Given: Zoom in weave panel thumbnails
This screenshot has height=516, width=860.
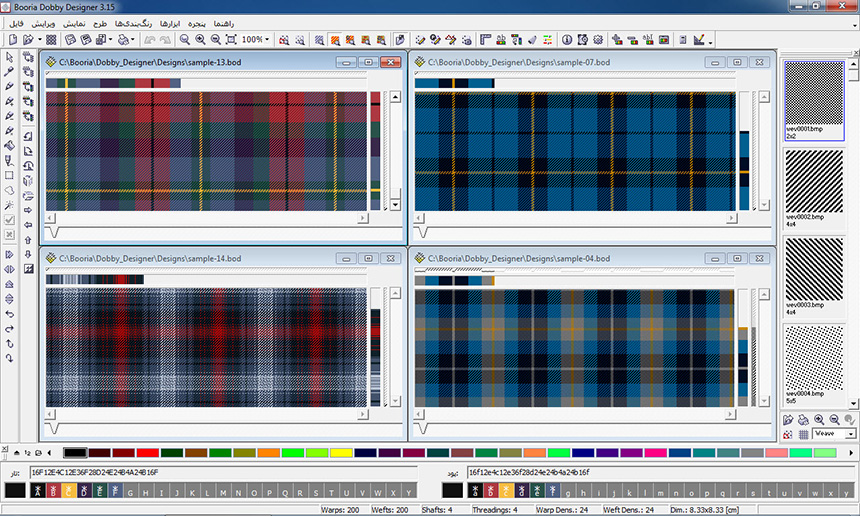Looking at the screenshot, I should 819,419.
